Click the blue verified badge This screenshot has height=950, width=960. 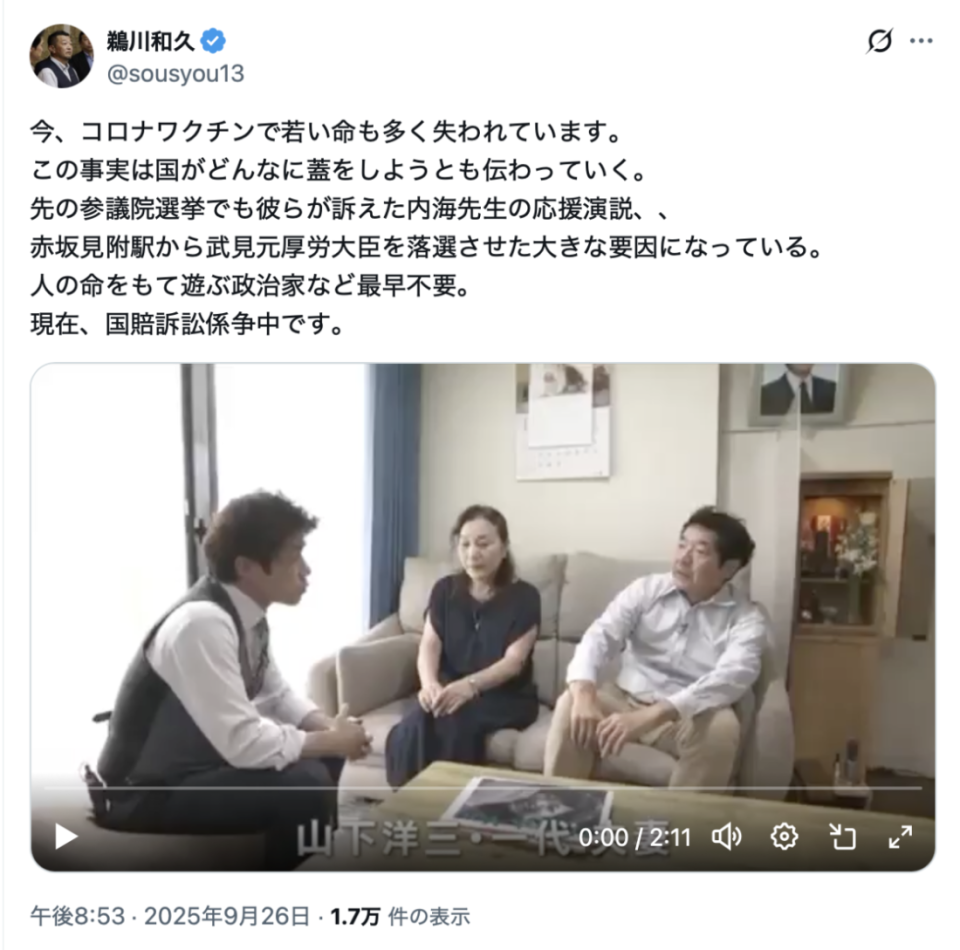213,41
